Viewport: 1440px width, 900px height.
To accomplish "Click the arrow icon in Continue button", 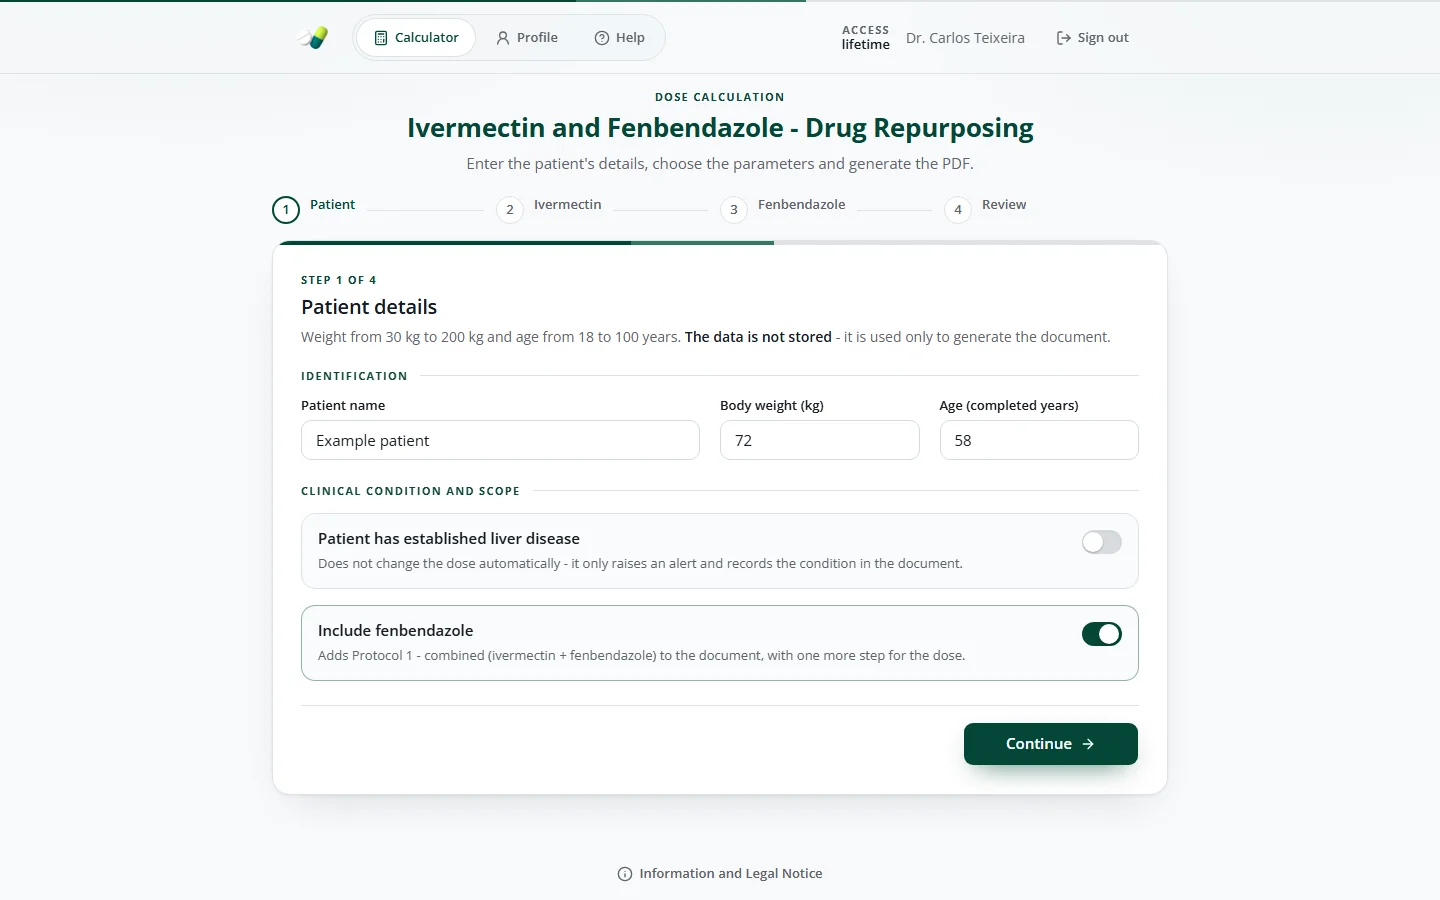I will (1088, 744).
